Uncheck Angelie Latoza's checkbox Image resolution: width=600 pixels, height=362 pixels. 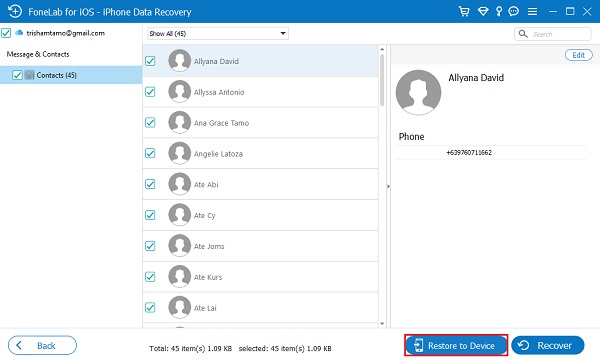coord(150,153)
